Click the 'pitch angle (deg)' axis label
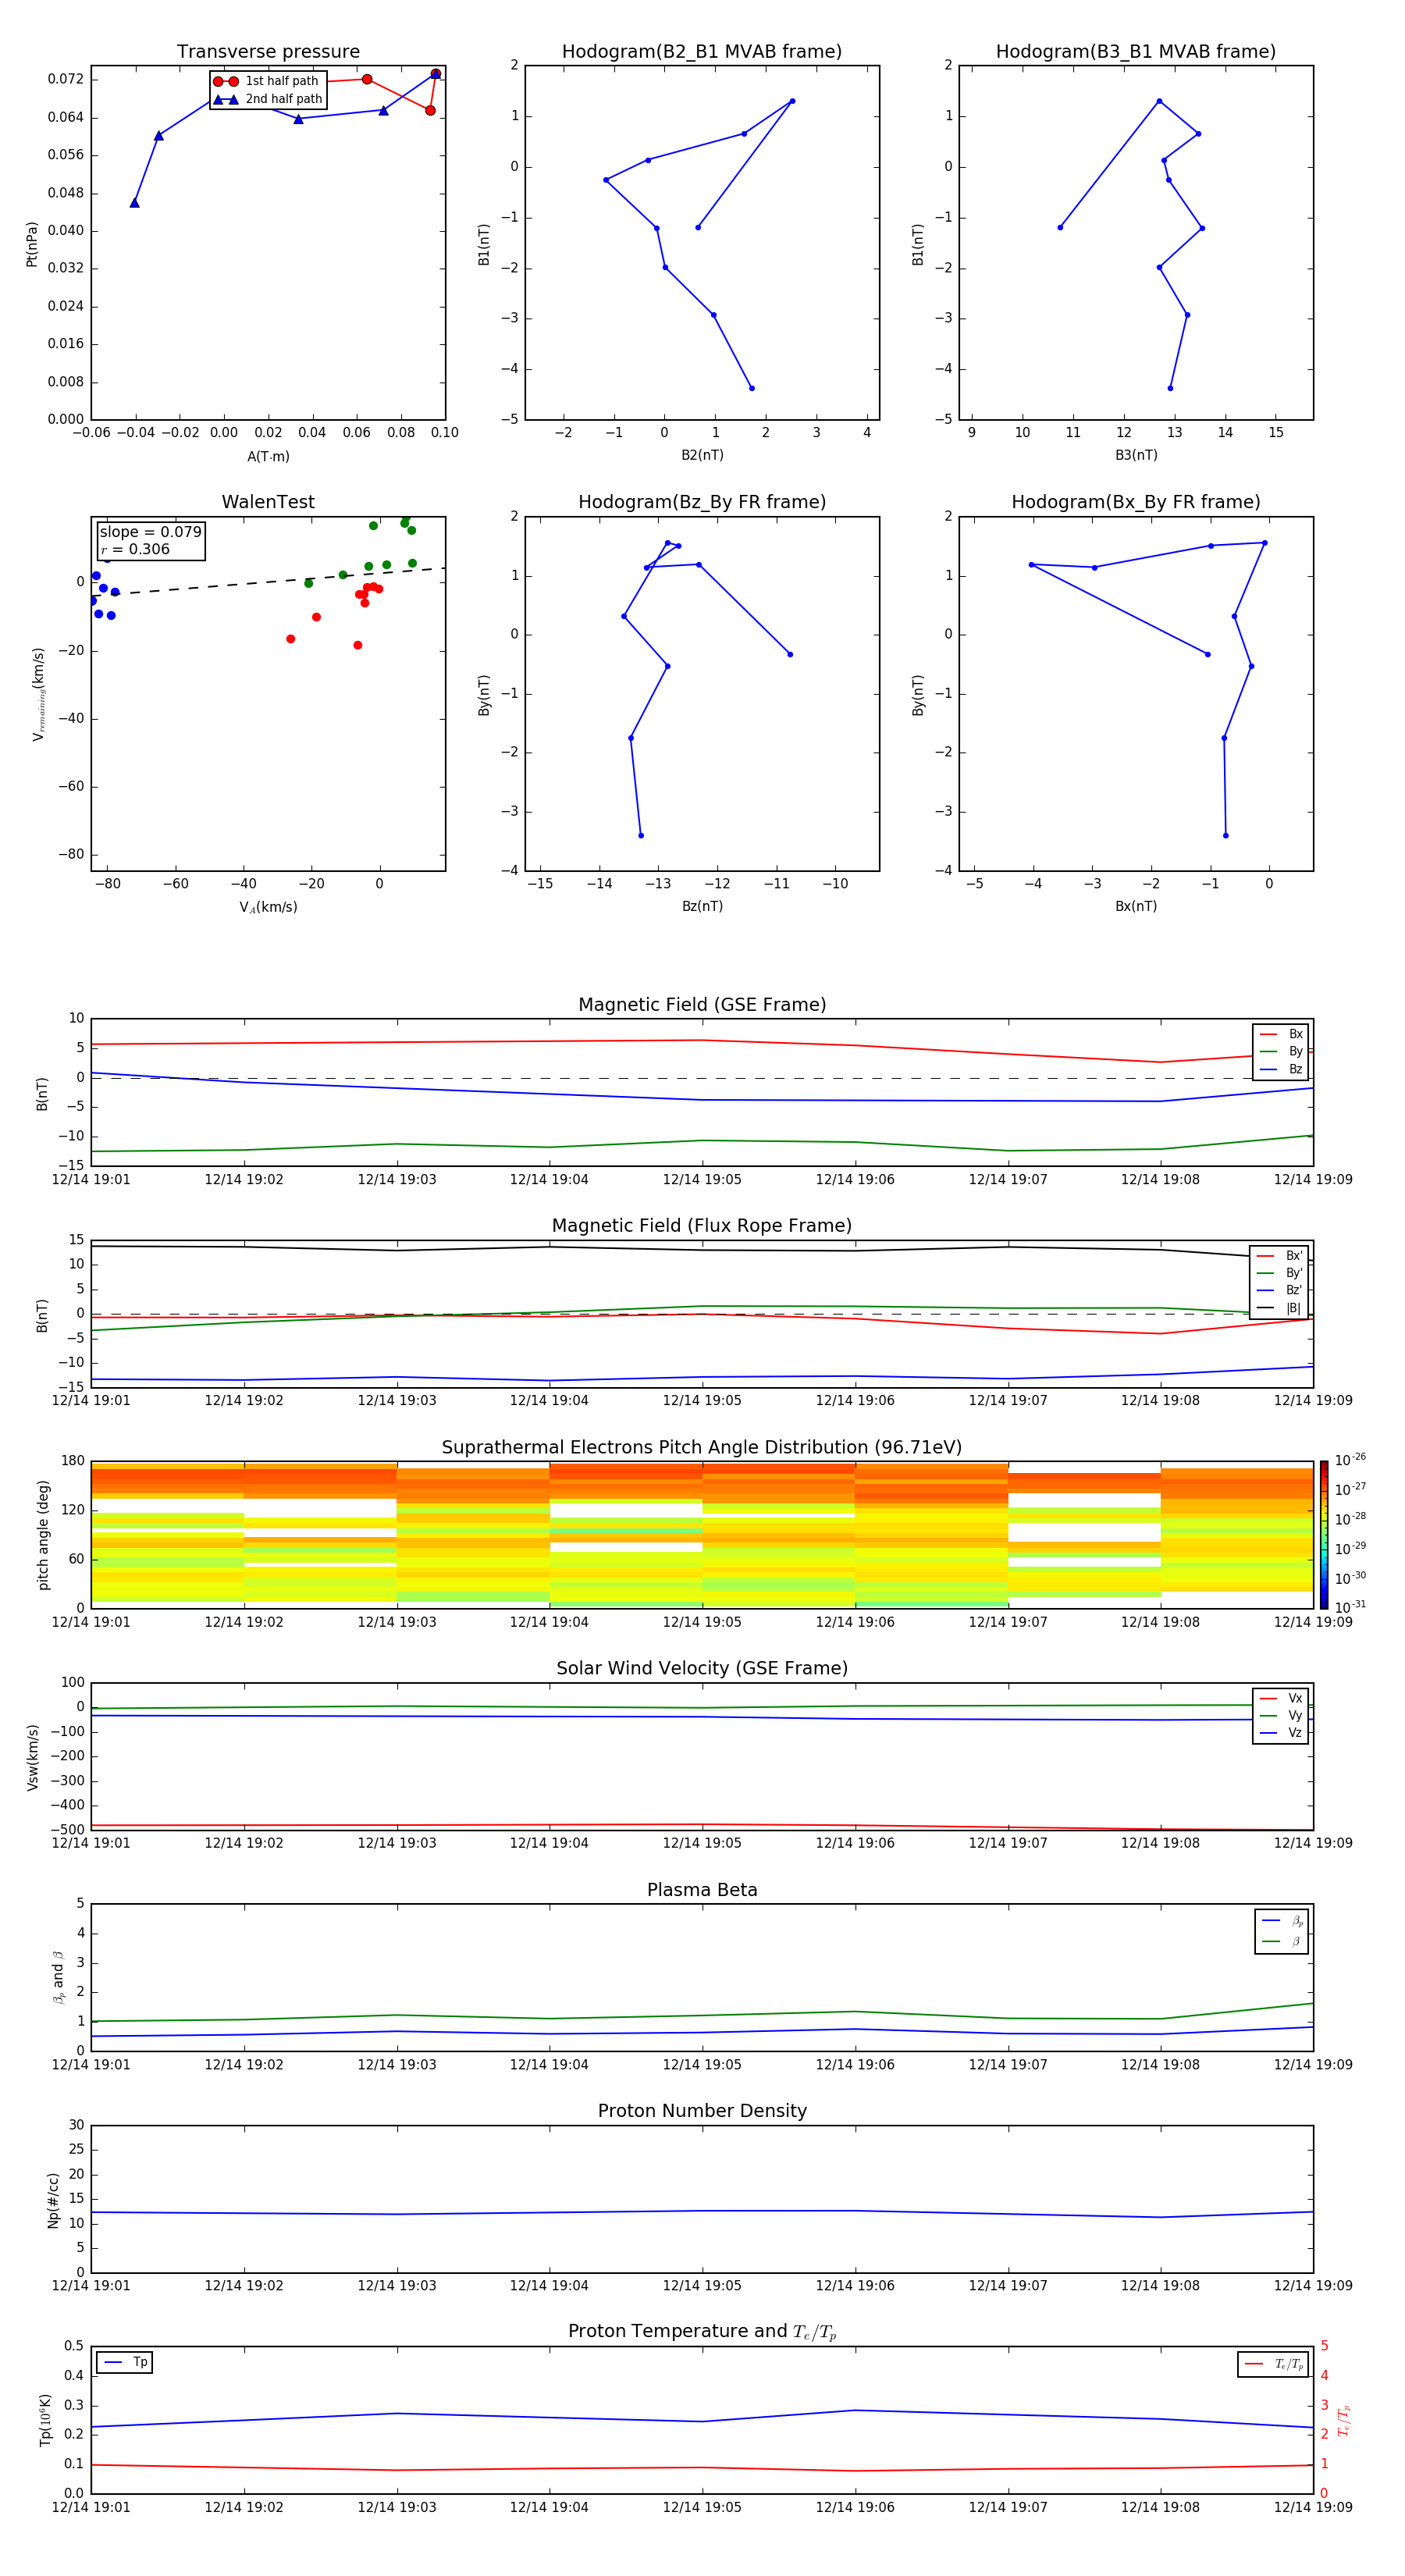Image resolution: width=1405 pixels, height=2576 pixels. click(x=43, y=1535)
